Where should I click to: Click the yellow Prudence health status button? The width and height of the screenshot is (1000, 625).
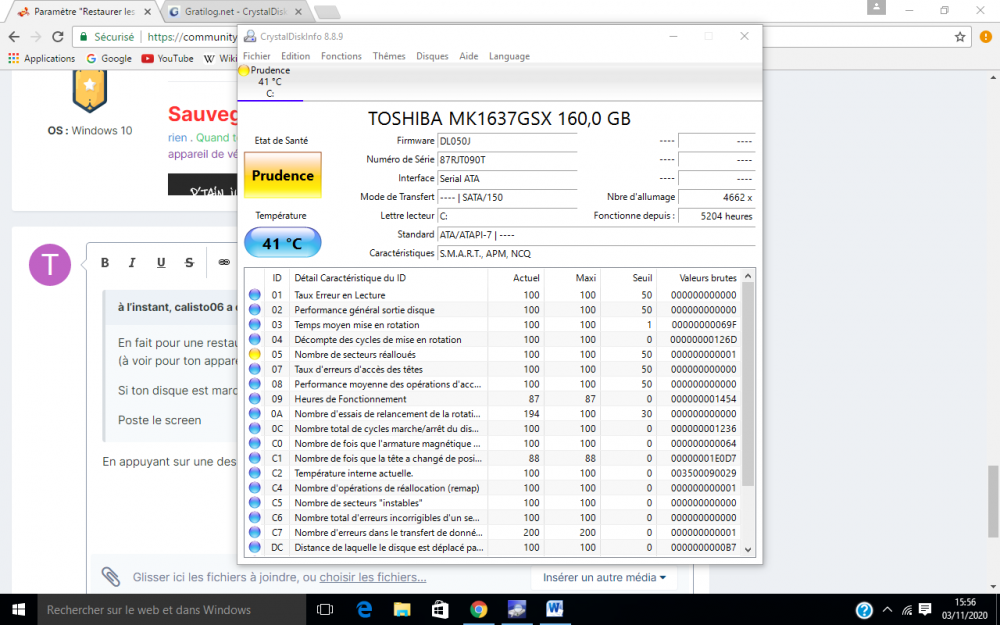point(283,175)
